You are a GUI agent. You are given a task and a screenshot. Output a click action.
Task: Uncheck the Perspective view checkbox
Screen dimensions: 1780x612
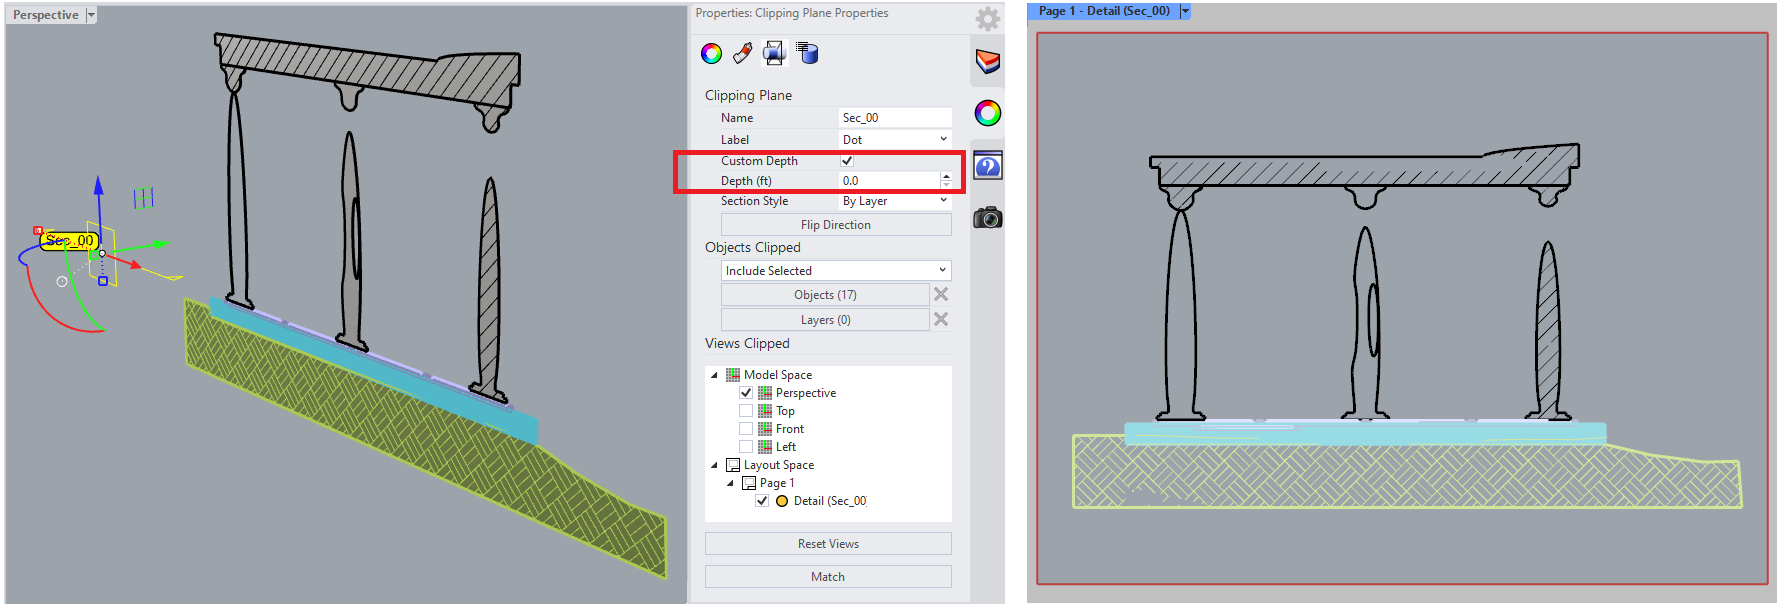(746, 393)
